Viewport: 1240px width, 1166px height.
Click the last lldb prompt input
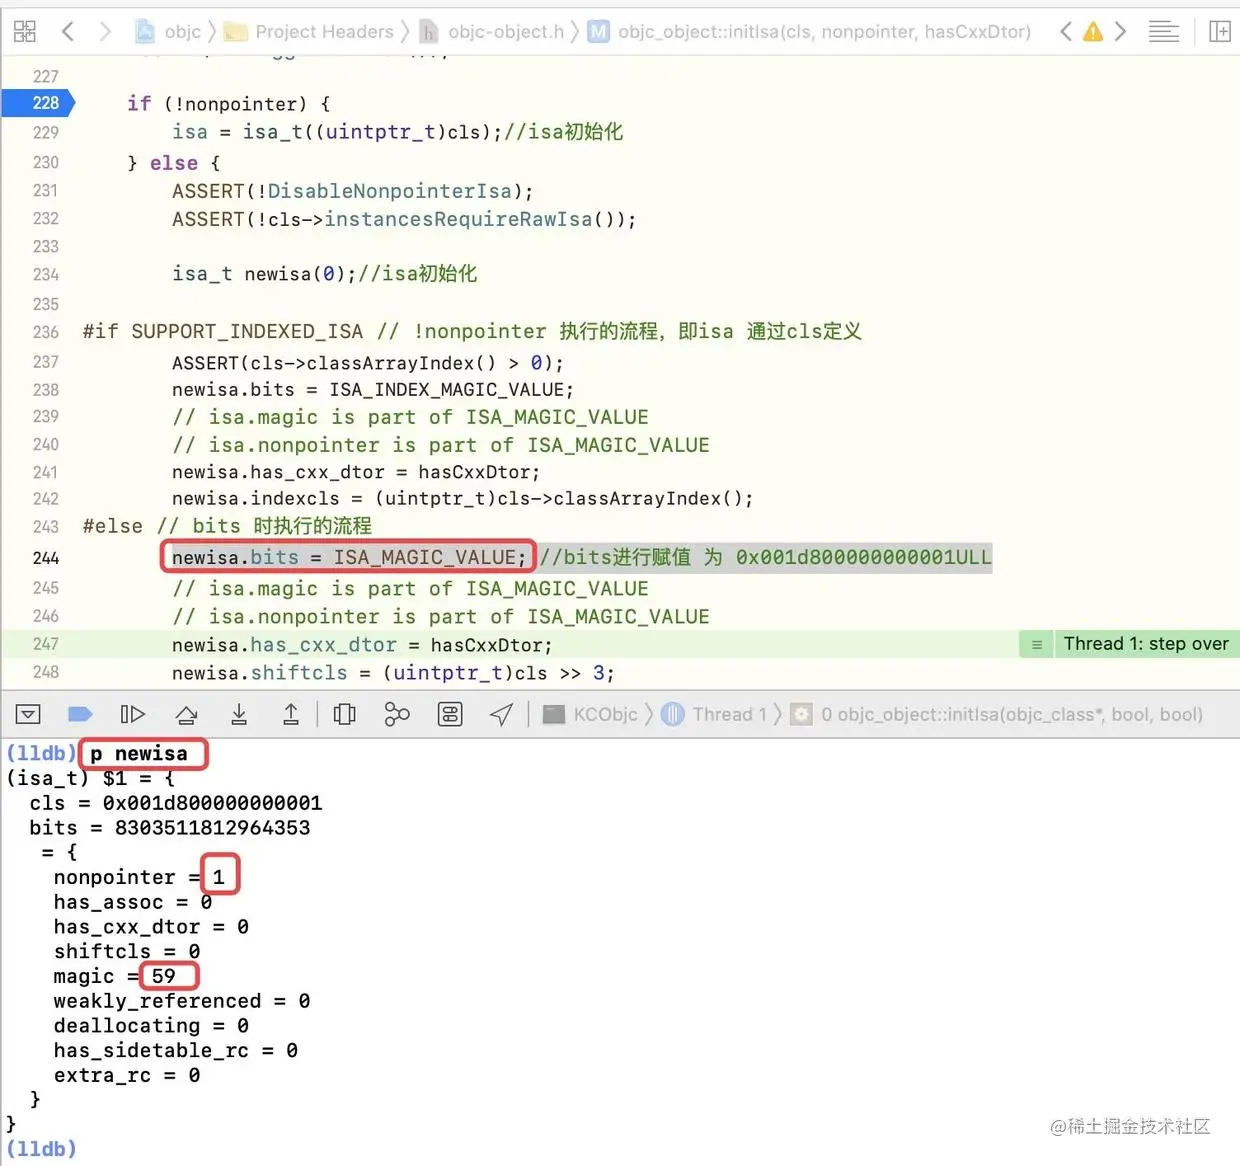[42, 1149]
